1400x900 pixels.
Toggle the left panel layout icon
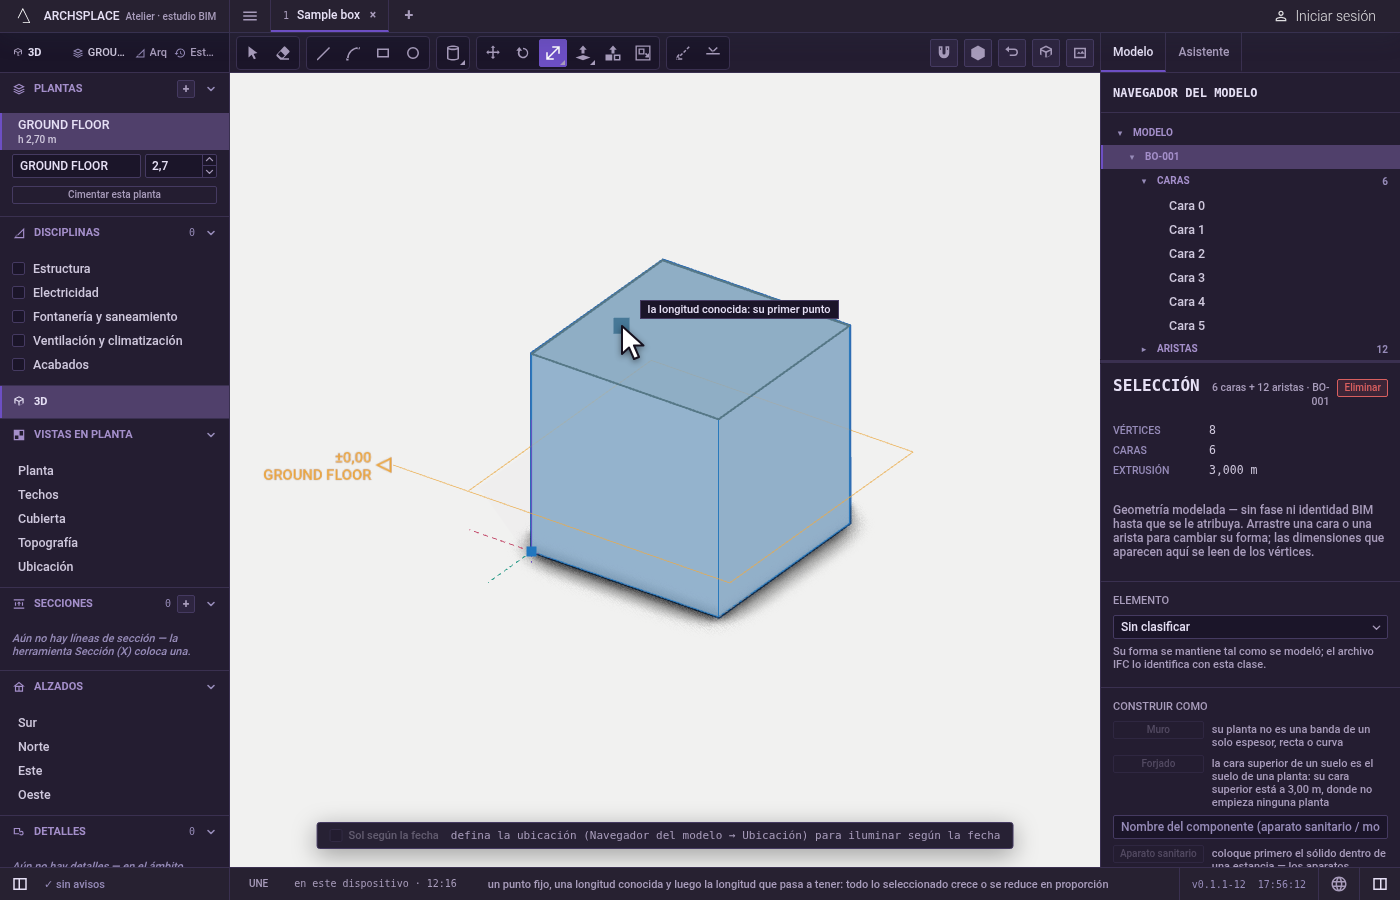(20, 884)
